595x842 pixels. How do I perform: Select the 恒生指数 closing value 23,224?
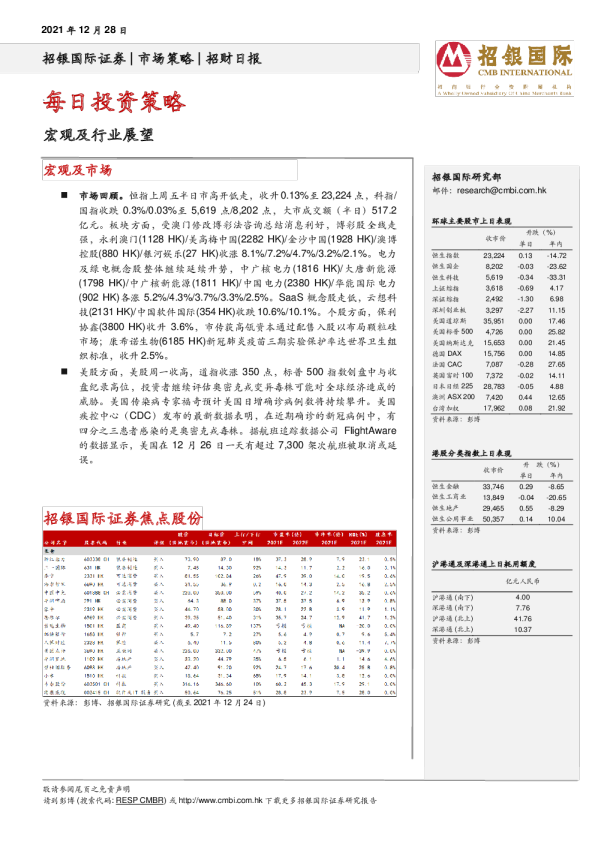[x=494, y=256]
